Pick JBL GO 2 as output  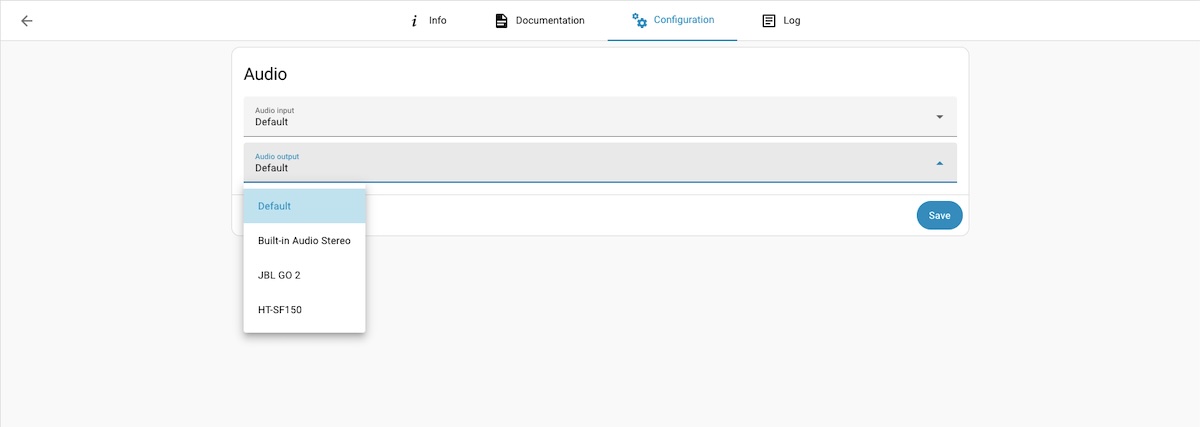coord(279,275)
